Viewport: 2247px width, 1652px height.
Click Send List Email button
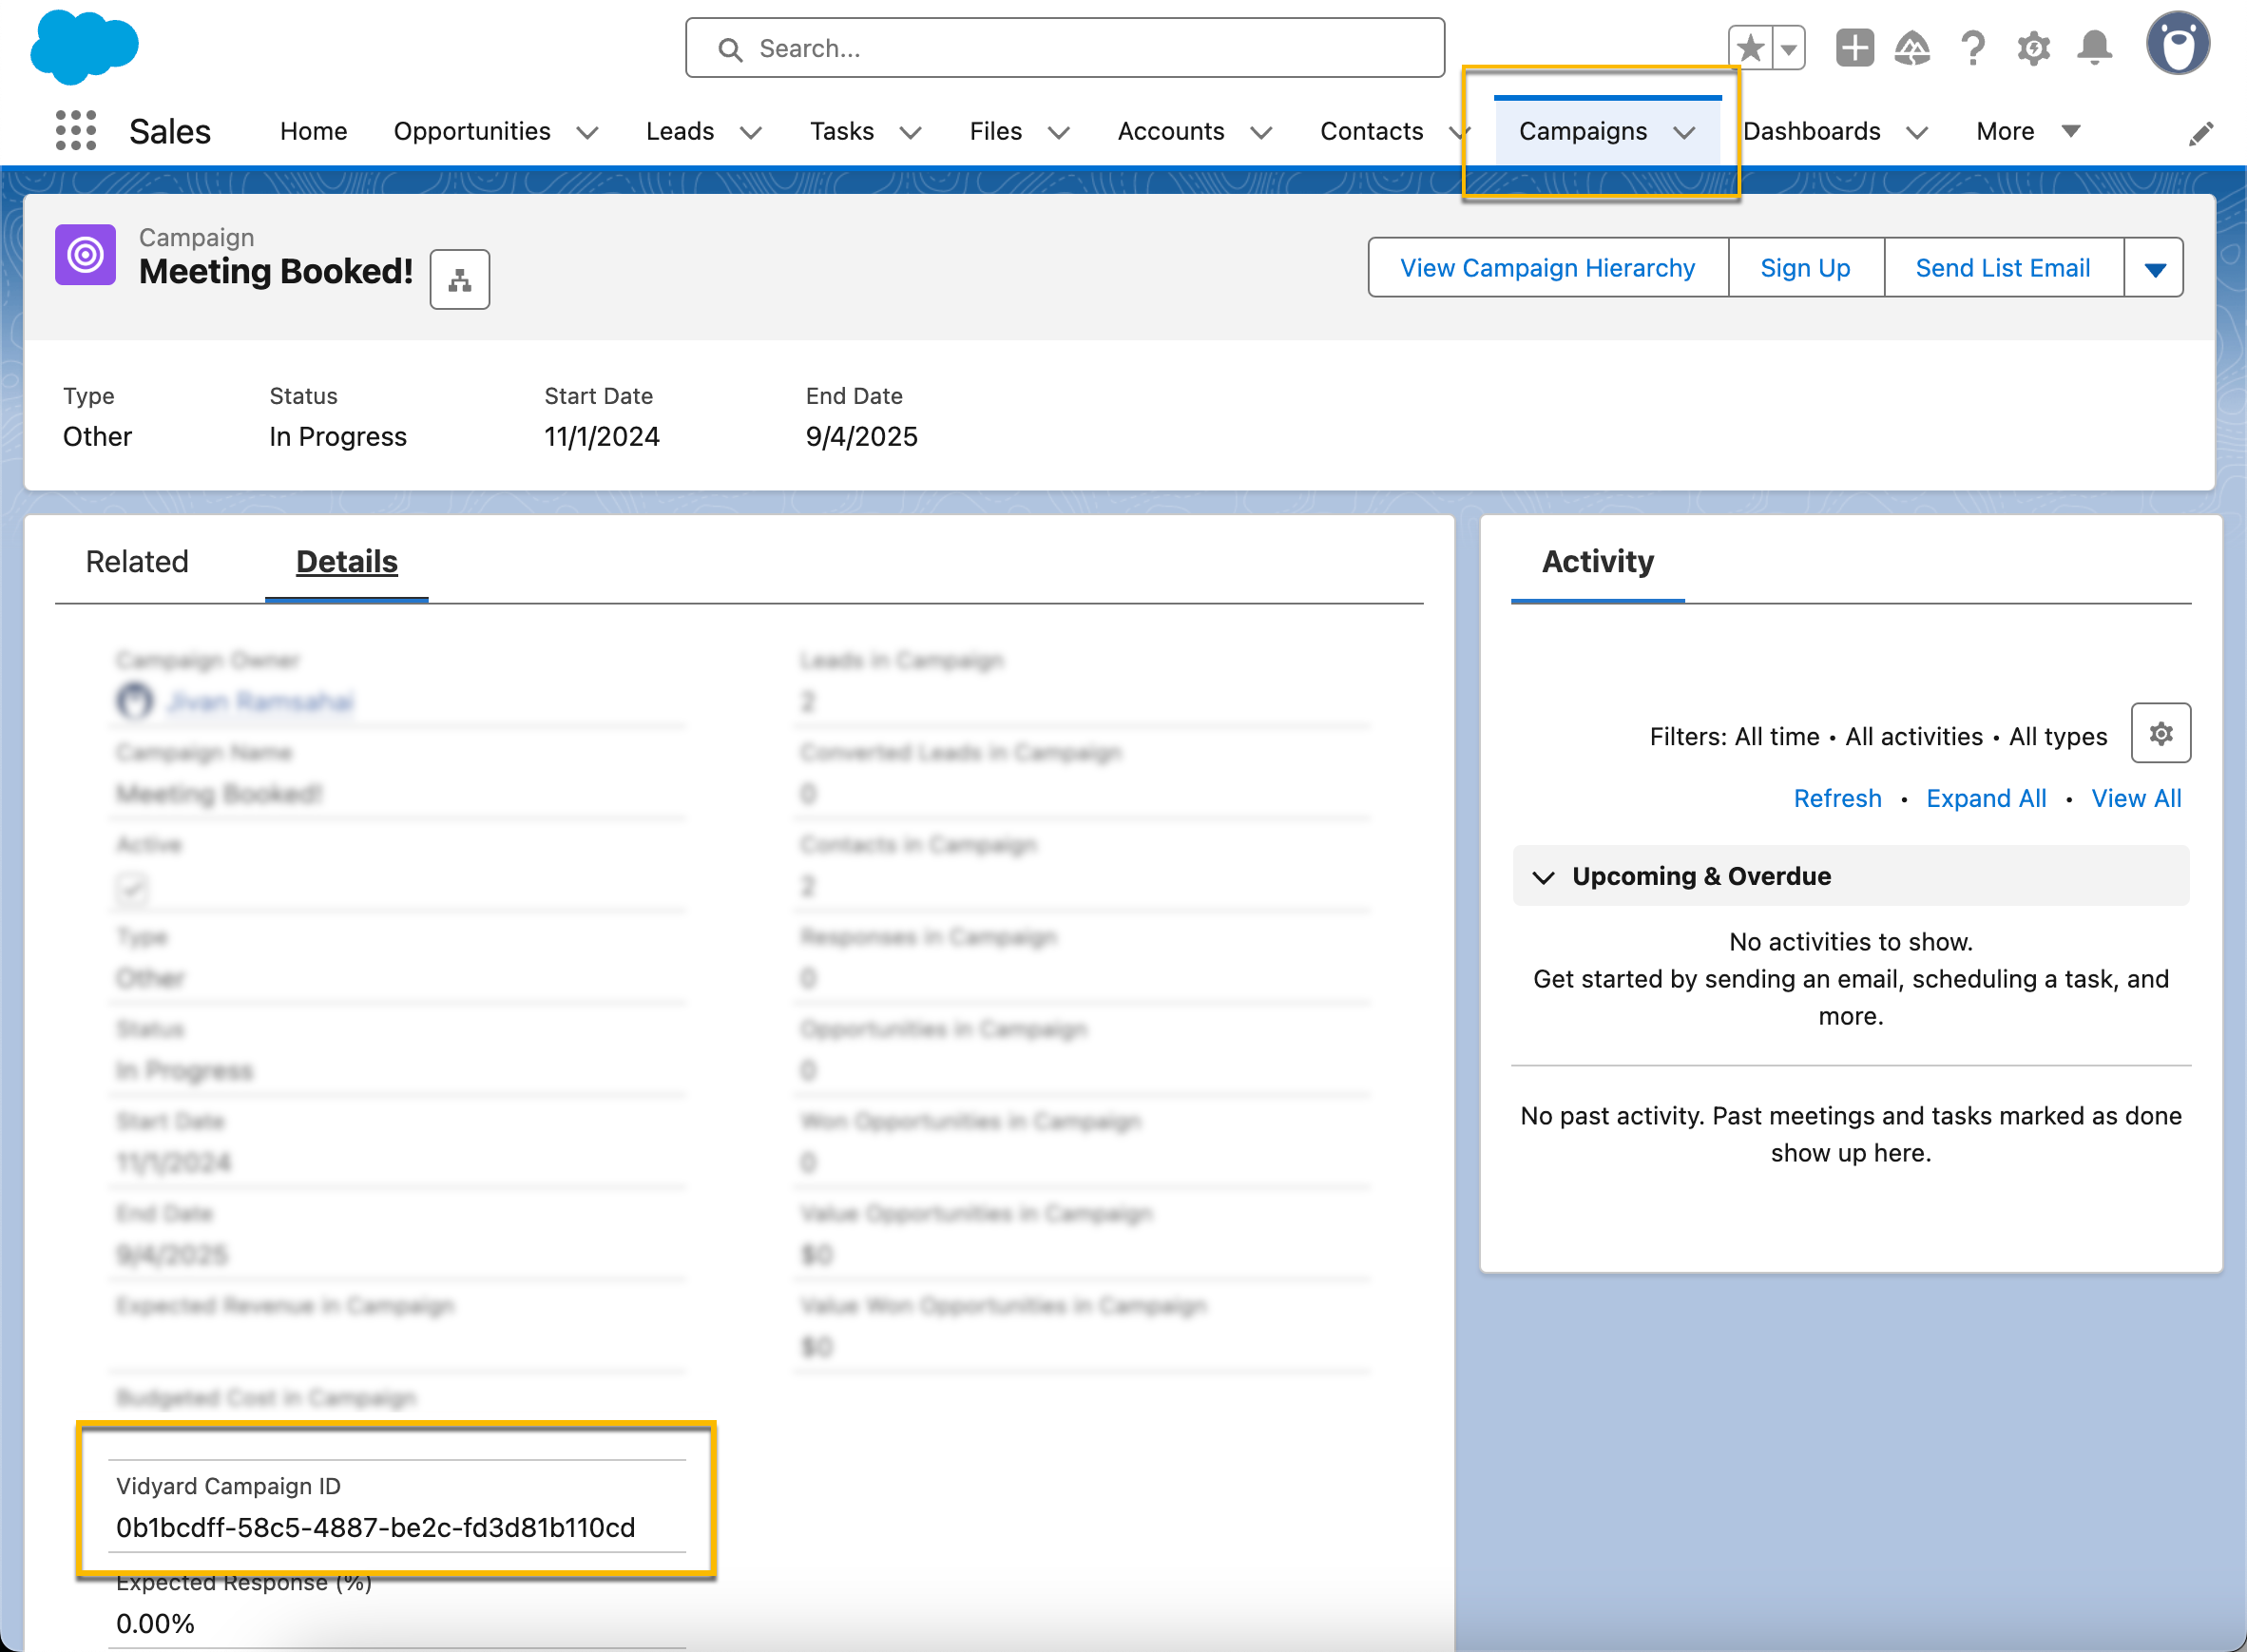[x=2003, y=268]
